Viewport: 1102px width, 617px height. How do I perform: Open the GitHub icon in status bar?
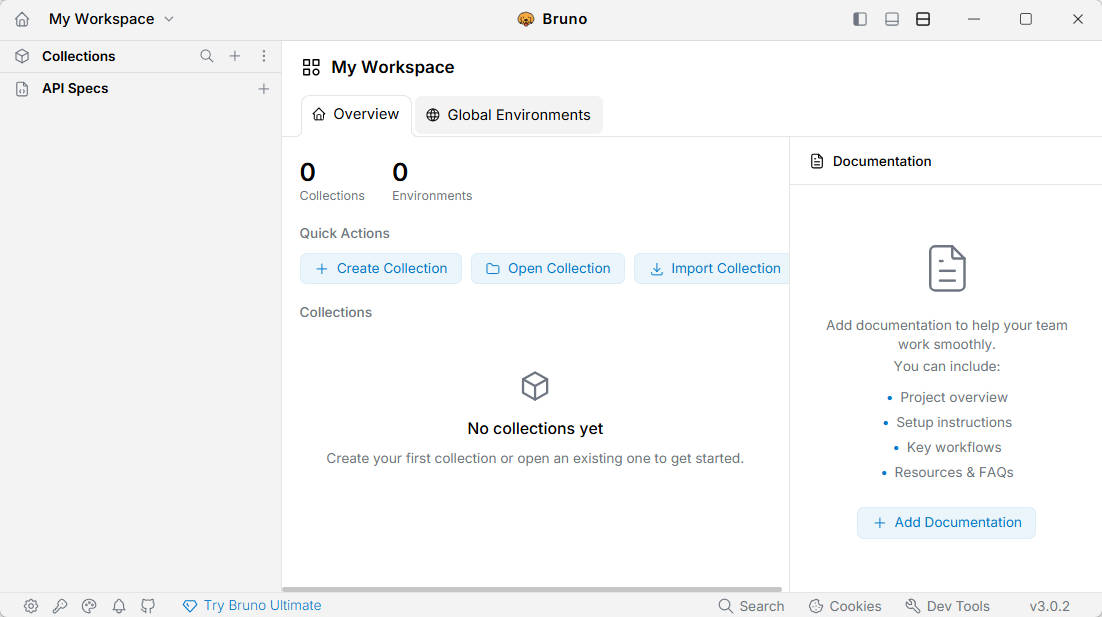pyautogui.click(x=148, y=606)
